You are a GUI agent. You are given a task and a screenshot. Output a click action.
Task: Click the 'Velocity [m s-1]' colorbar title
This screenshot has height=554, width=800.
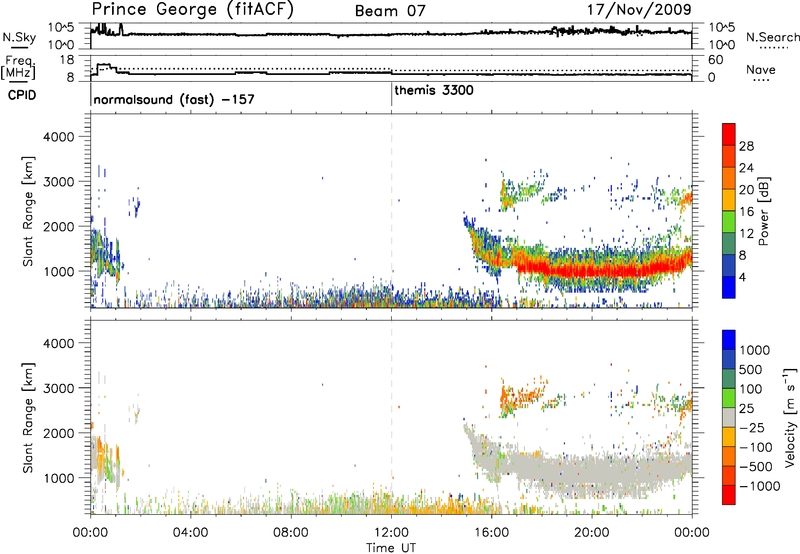(790, 417)
